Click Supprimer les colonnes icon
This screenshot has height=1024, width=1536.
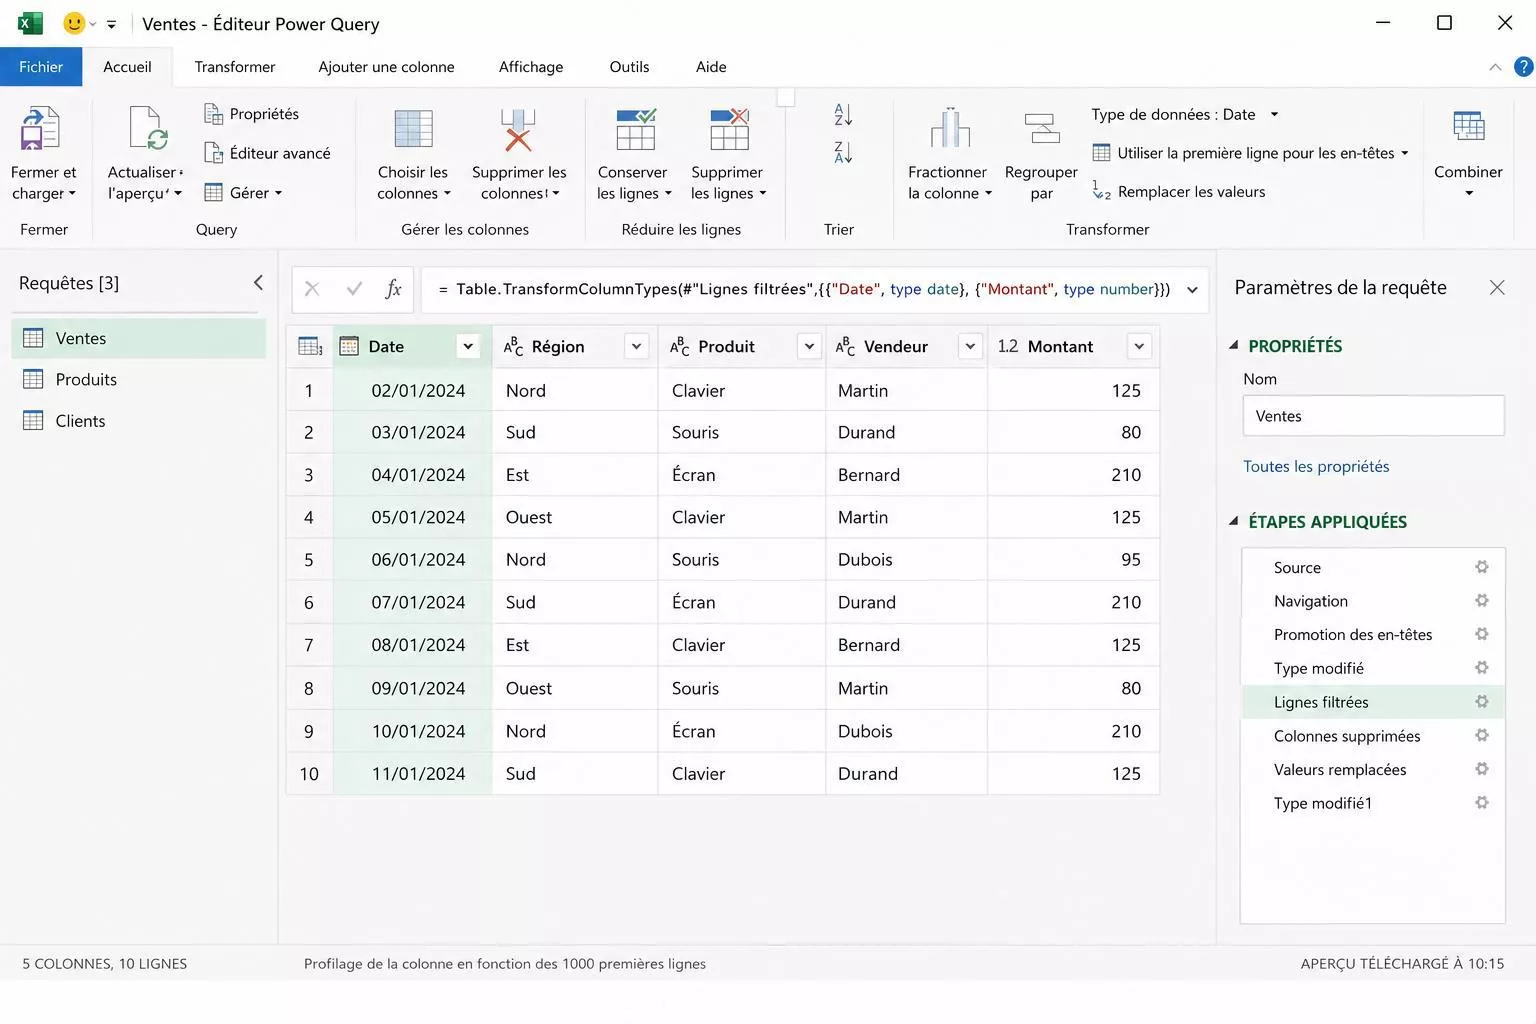pos(518,129)
